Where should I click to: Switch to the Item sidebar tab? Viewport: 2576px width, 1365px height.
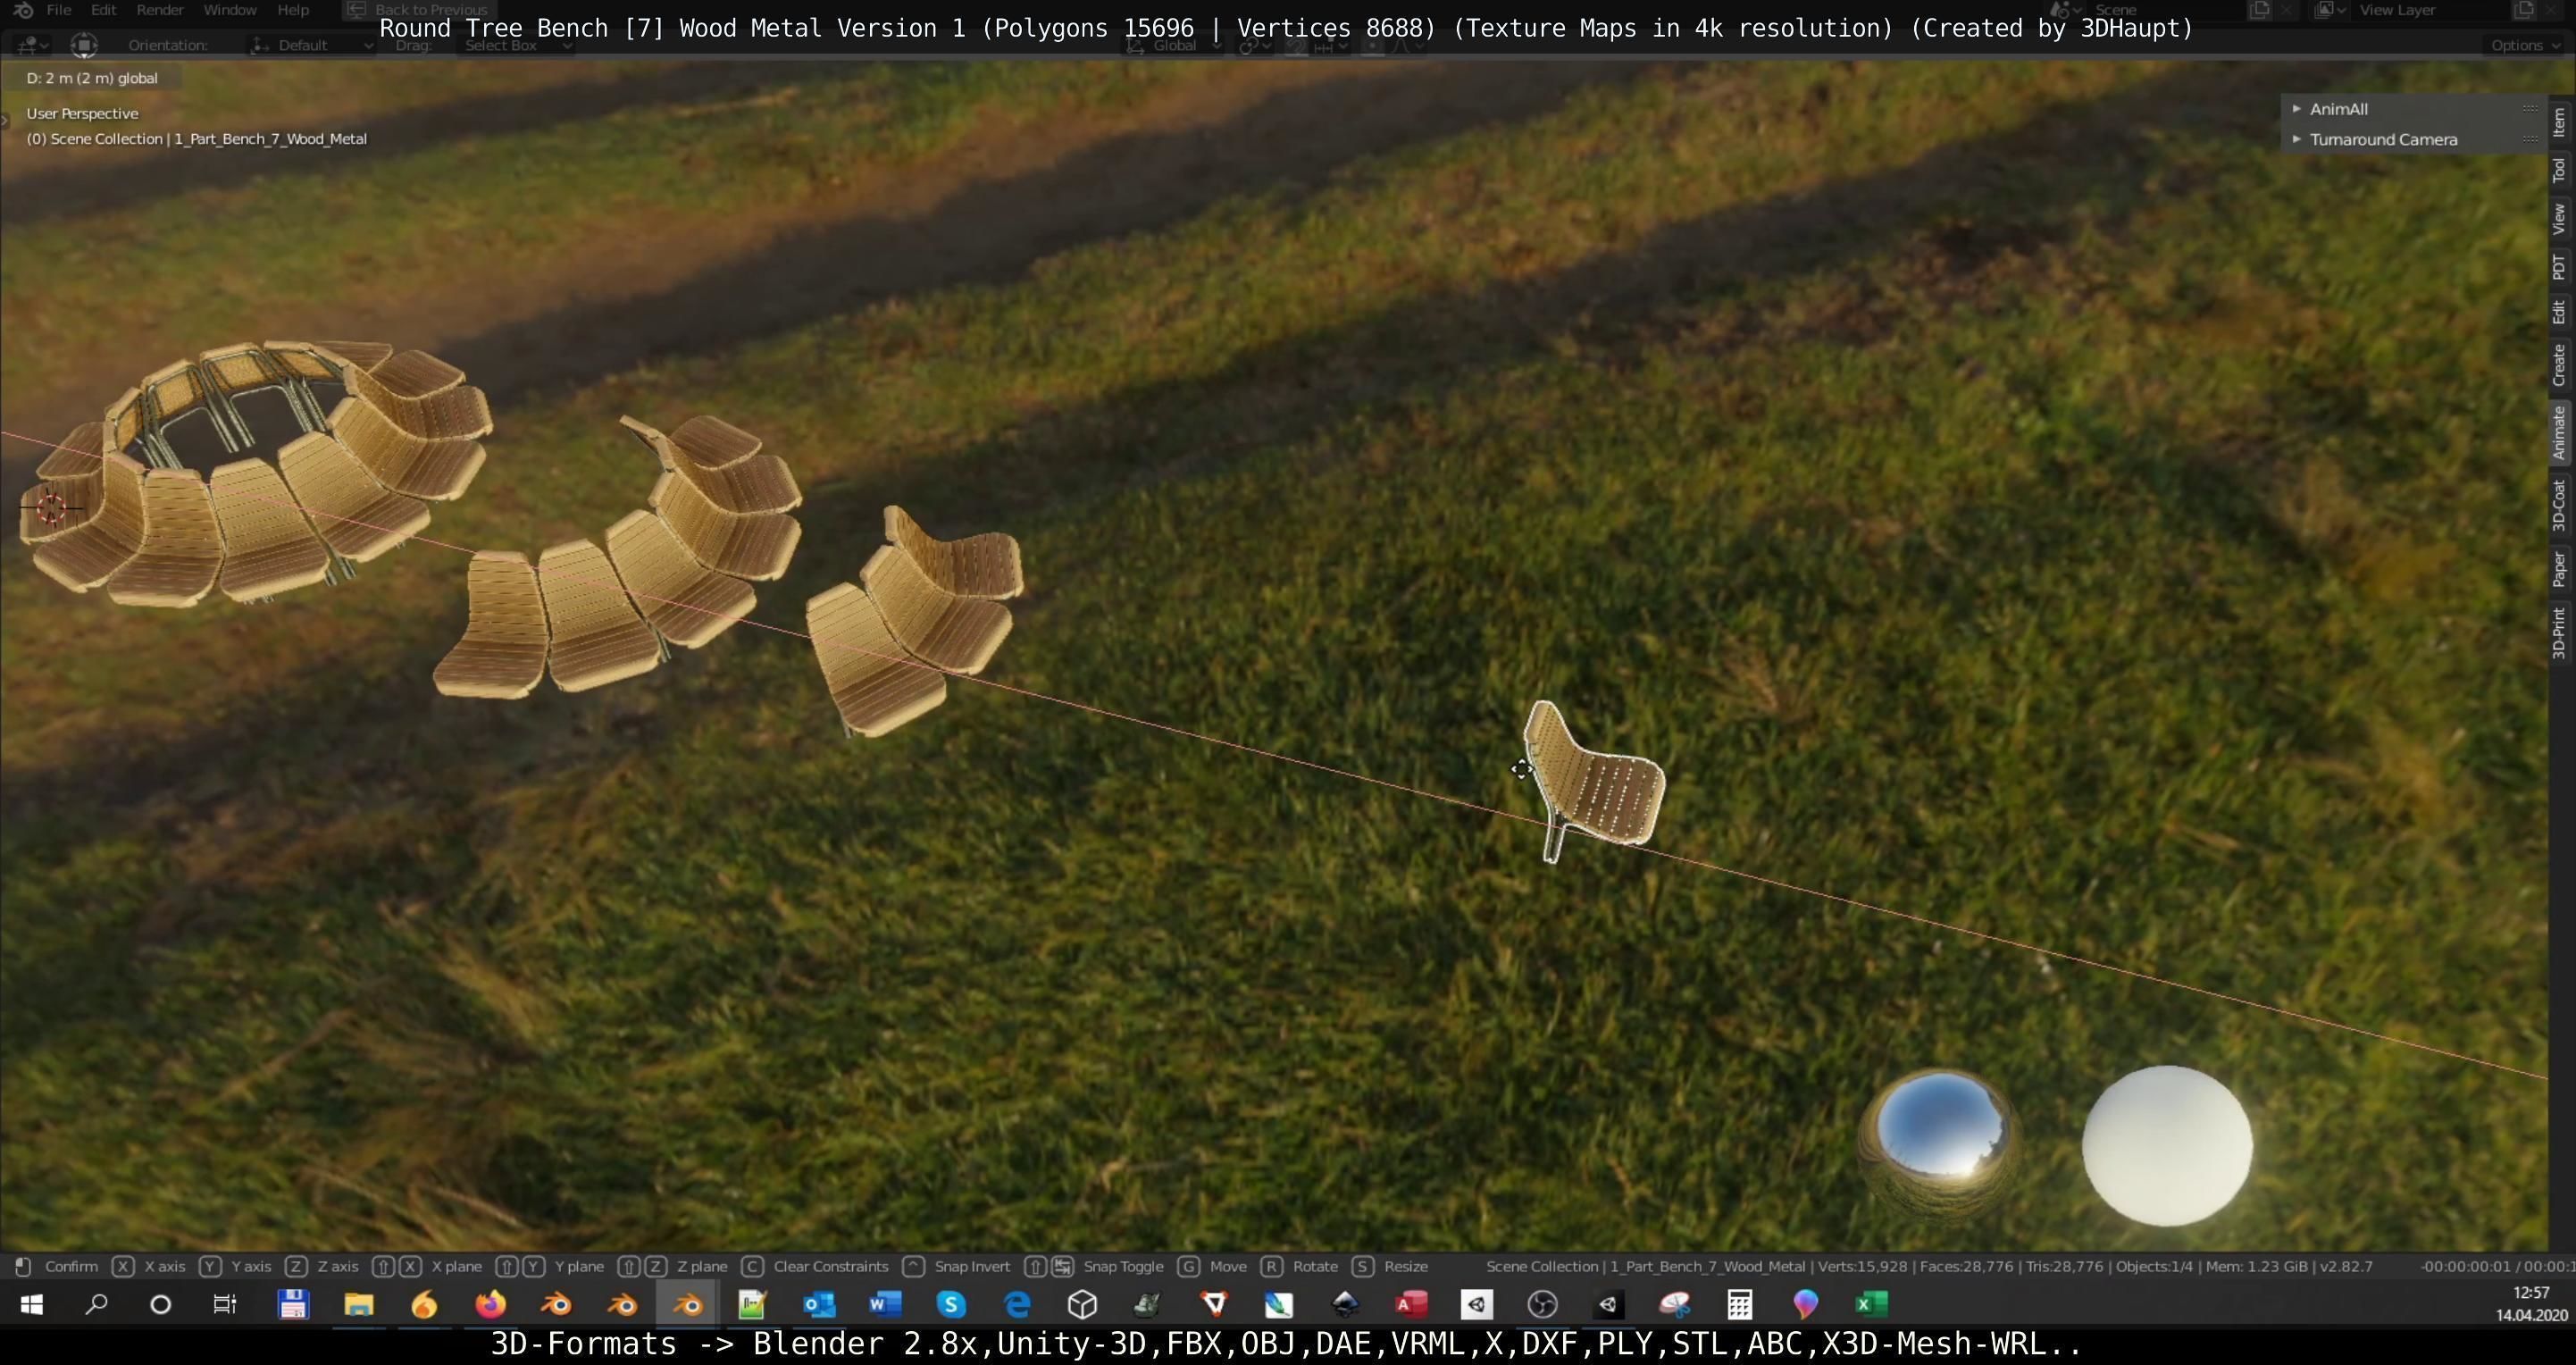pos(2559,122)
